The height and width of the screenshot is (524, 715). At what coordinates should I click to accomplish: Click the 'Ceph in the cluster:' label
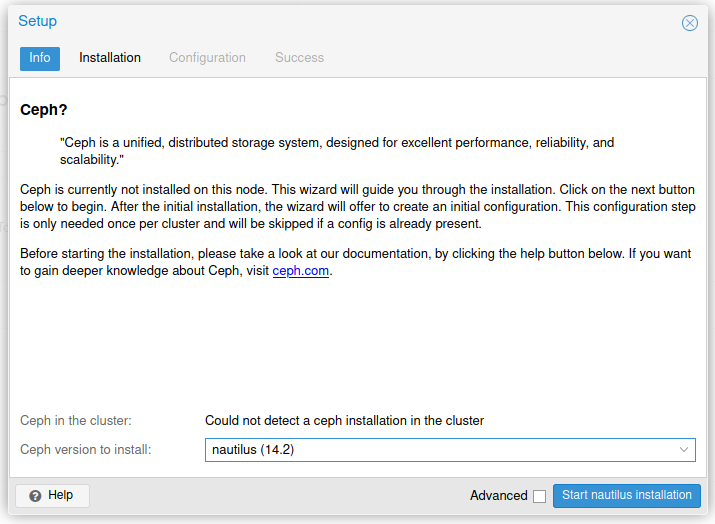pyautogui.click(x=76, y=420)
